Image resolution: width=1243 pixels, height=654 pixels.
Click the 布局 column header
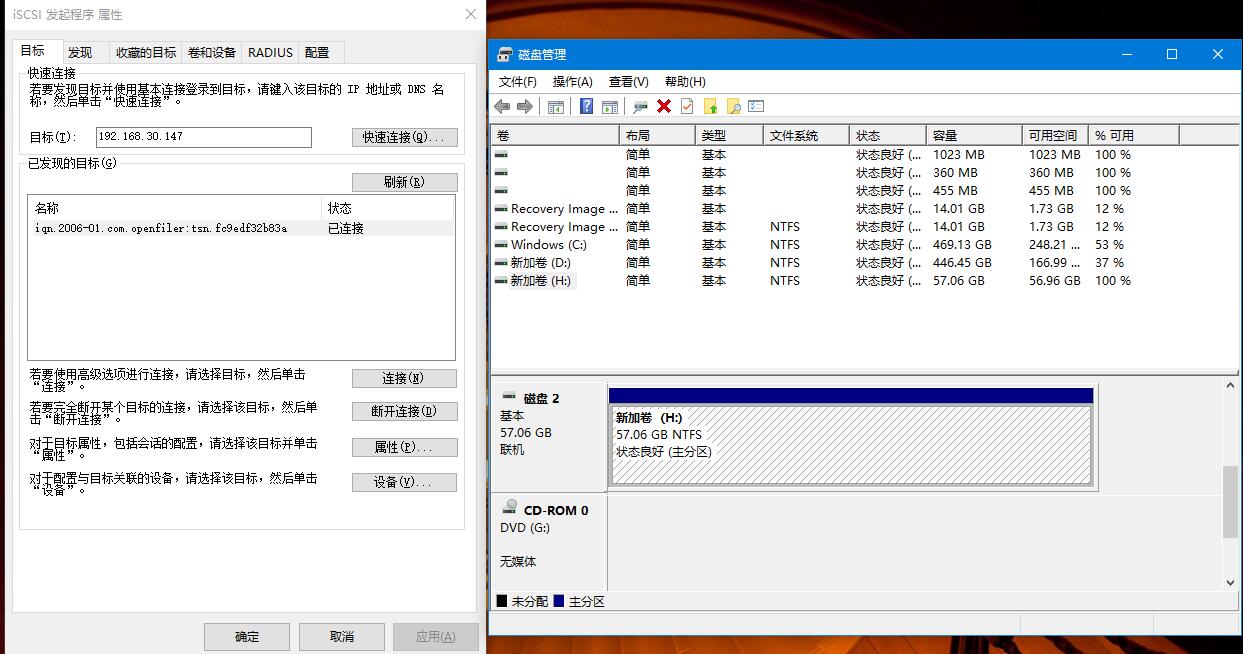point(657,135)
